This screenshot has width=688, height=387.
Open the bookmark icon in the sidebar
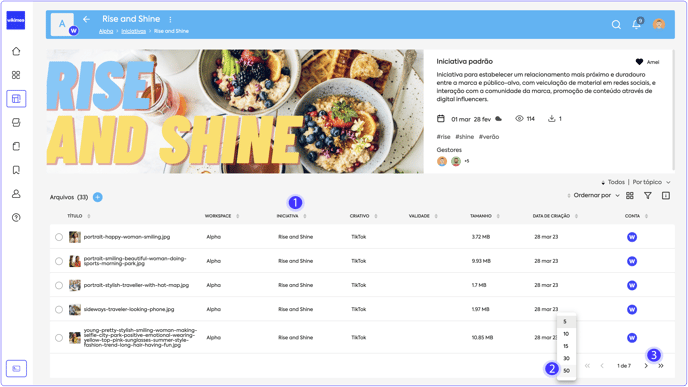[x=16, y=170]
